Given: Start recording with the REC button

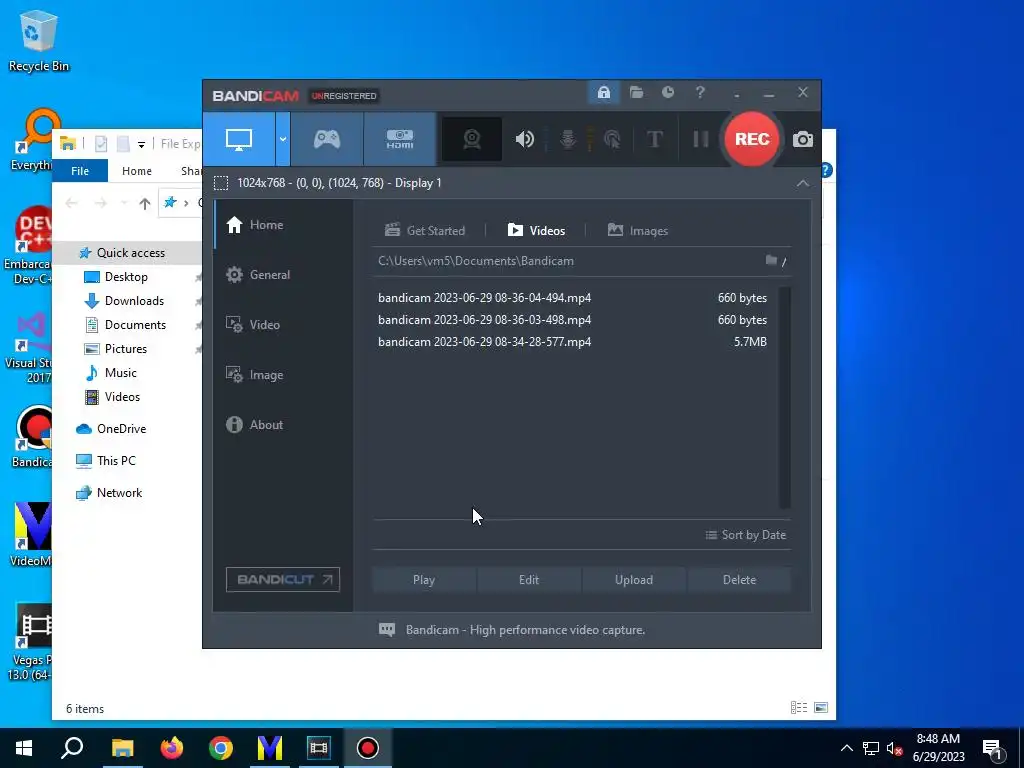Looking at the screenshot, I should 752,139.
